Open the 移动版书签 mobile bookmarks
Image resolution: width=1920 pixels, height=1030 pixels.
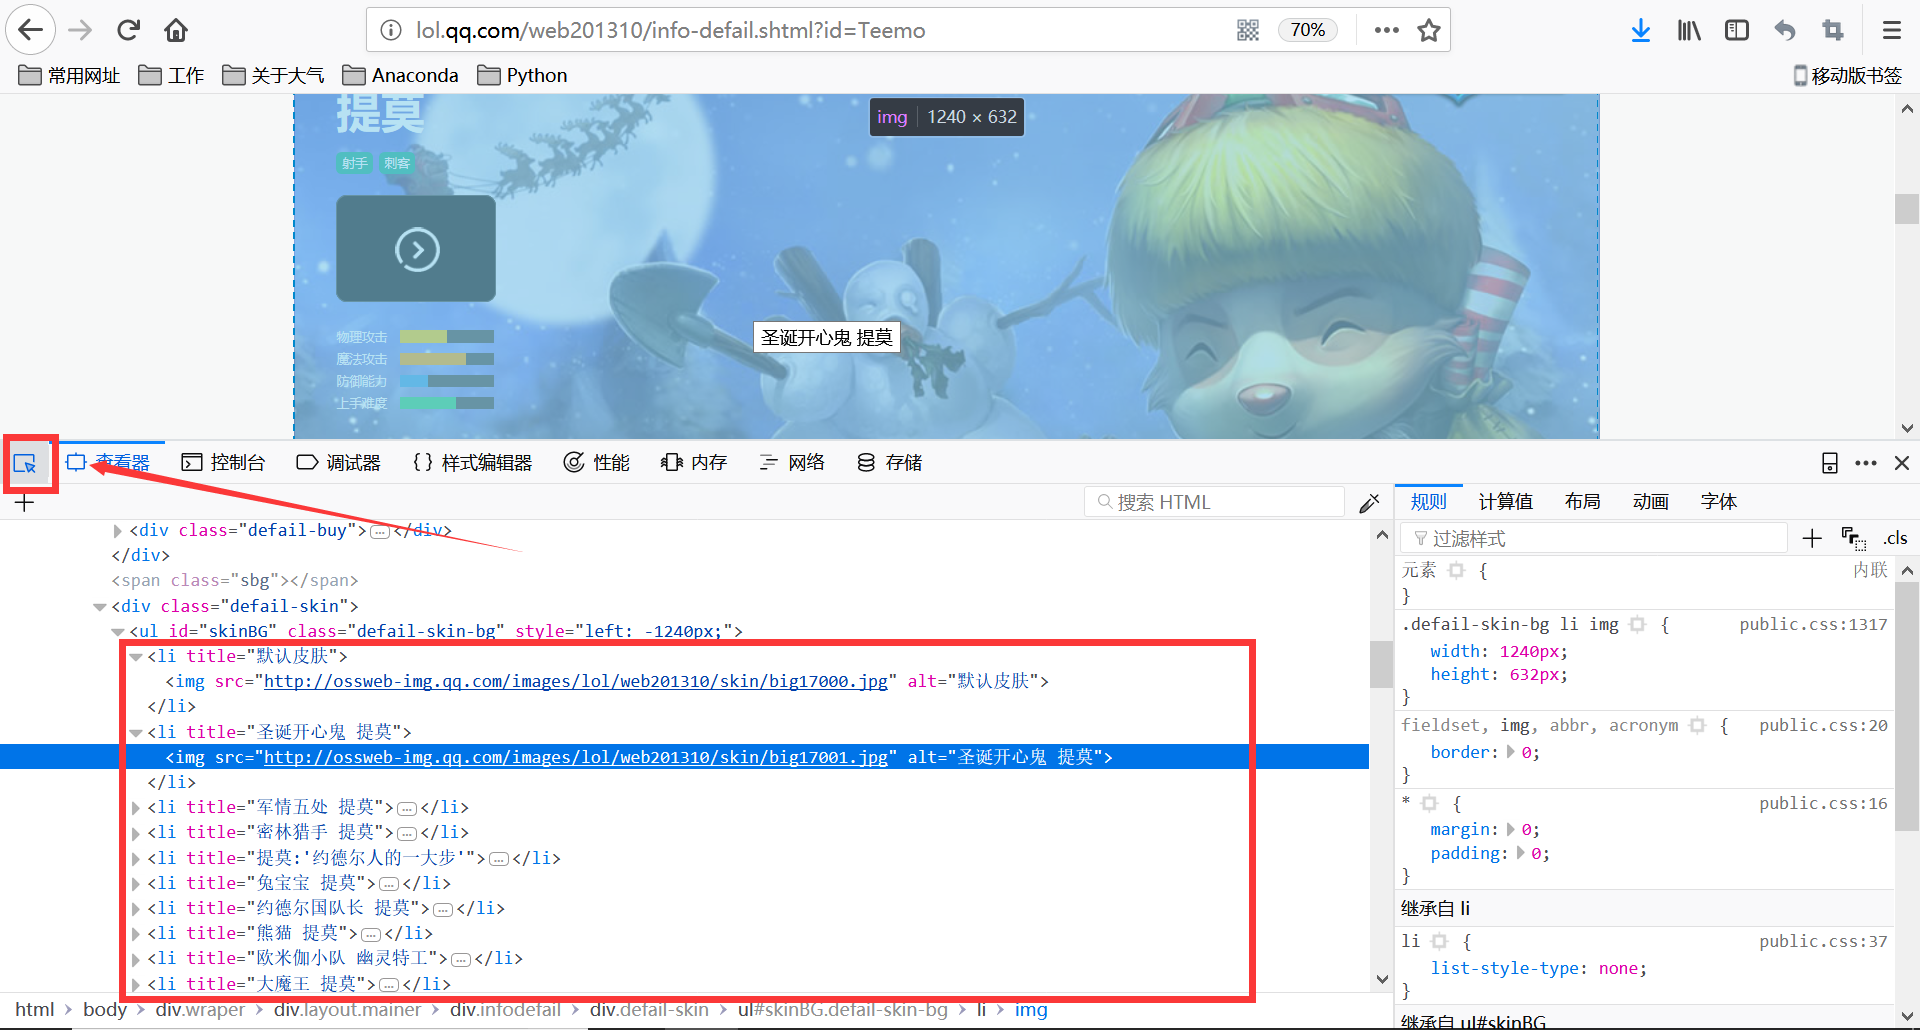coord(1847,75)
